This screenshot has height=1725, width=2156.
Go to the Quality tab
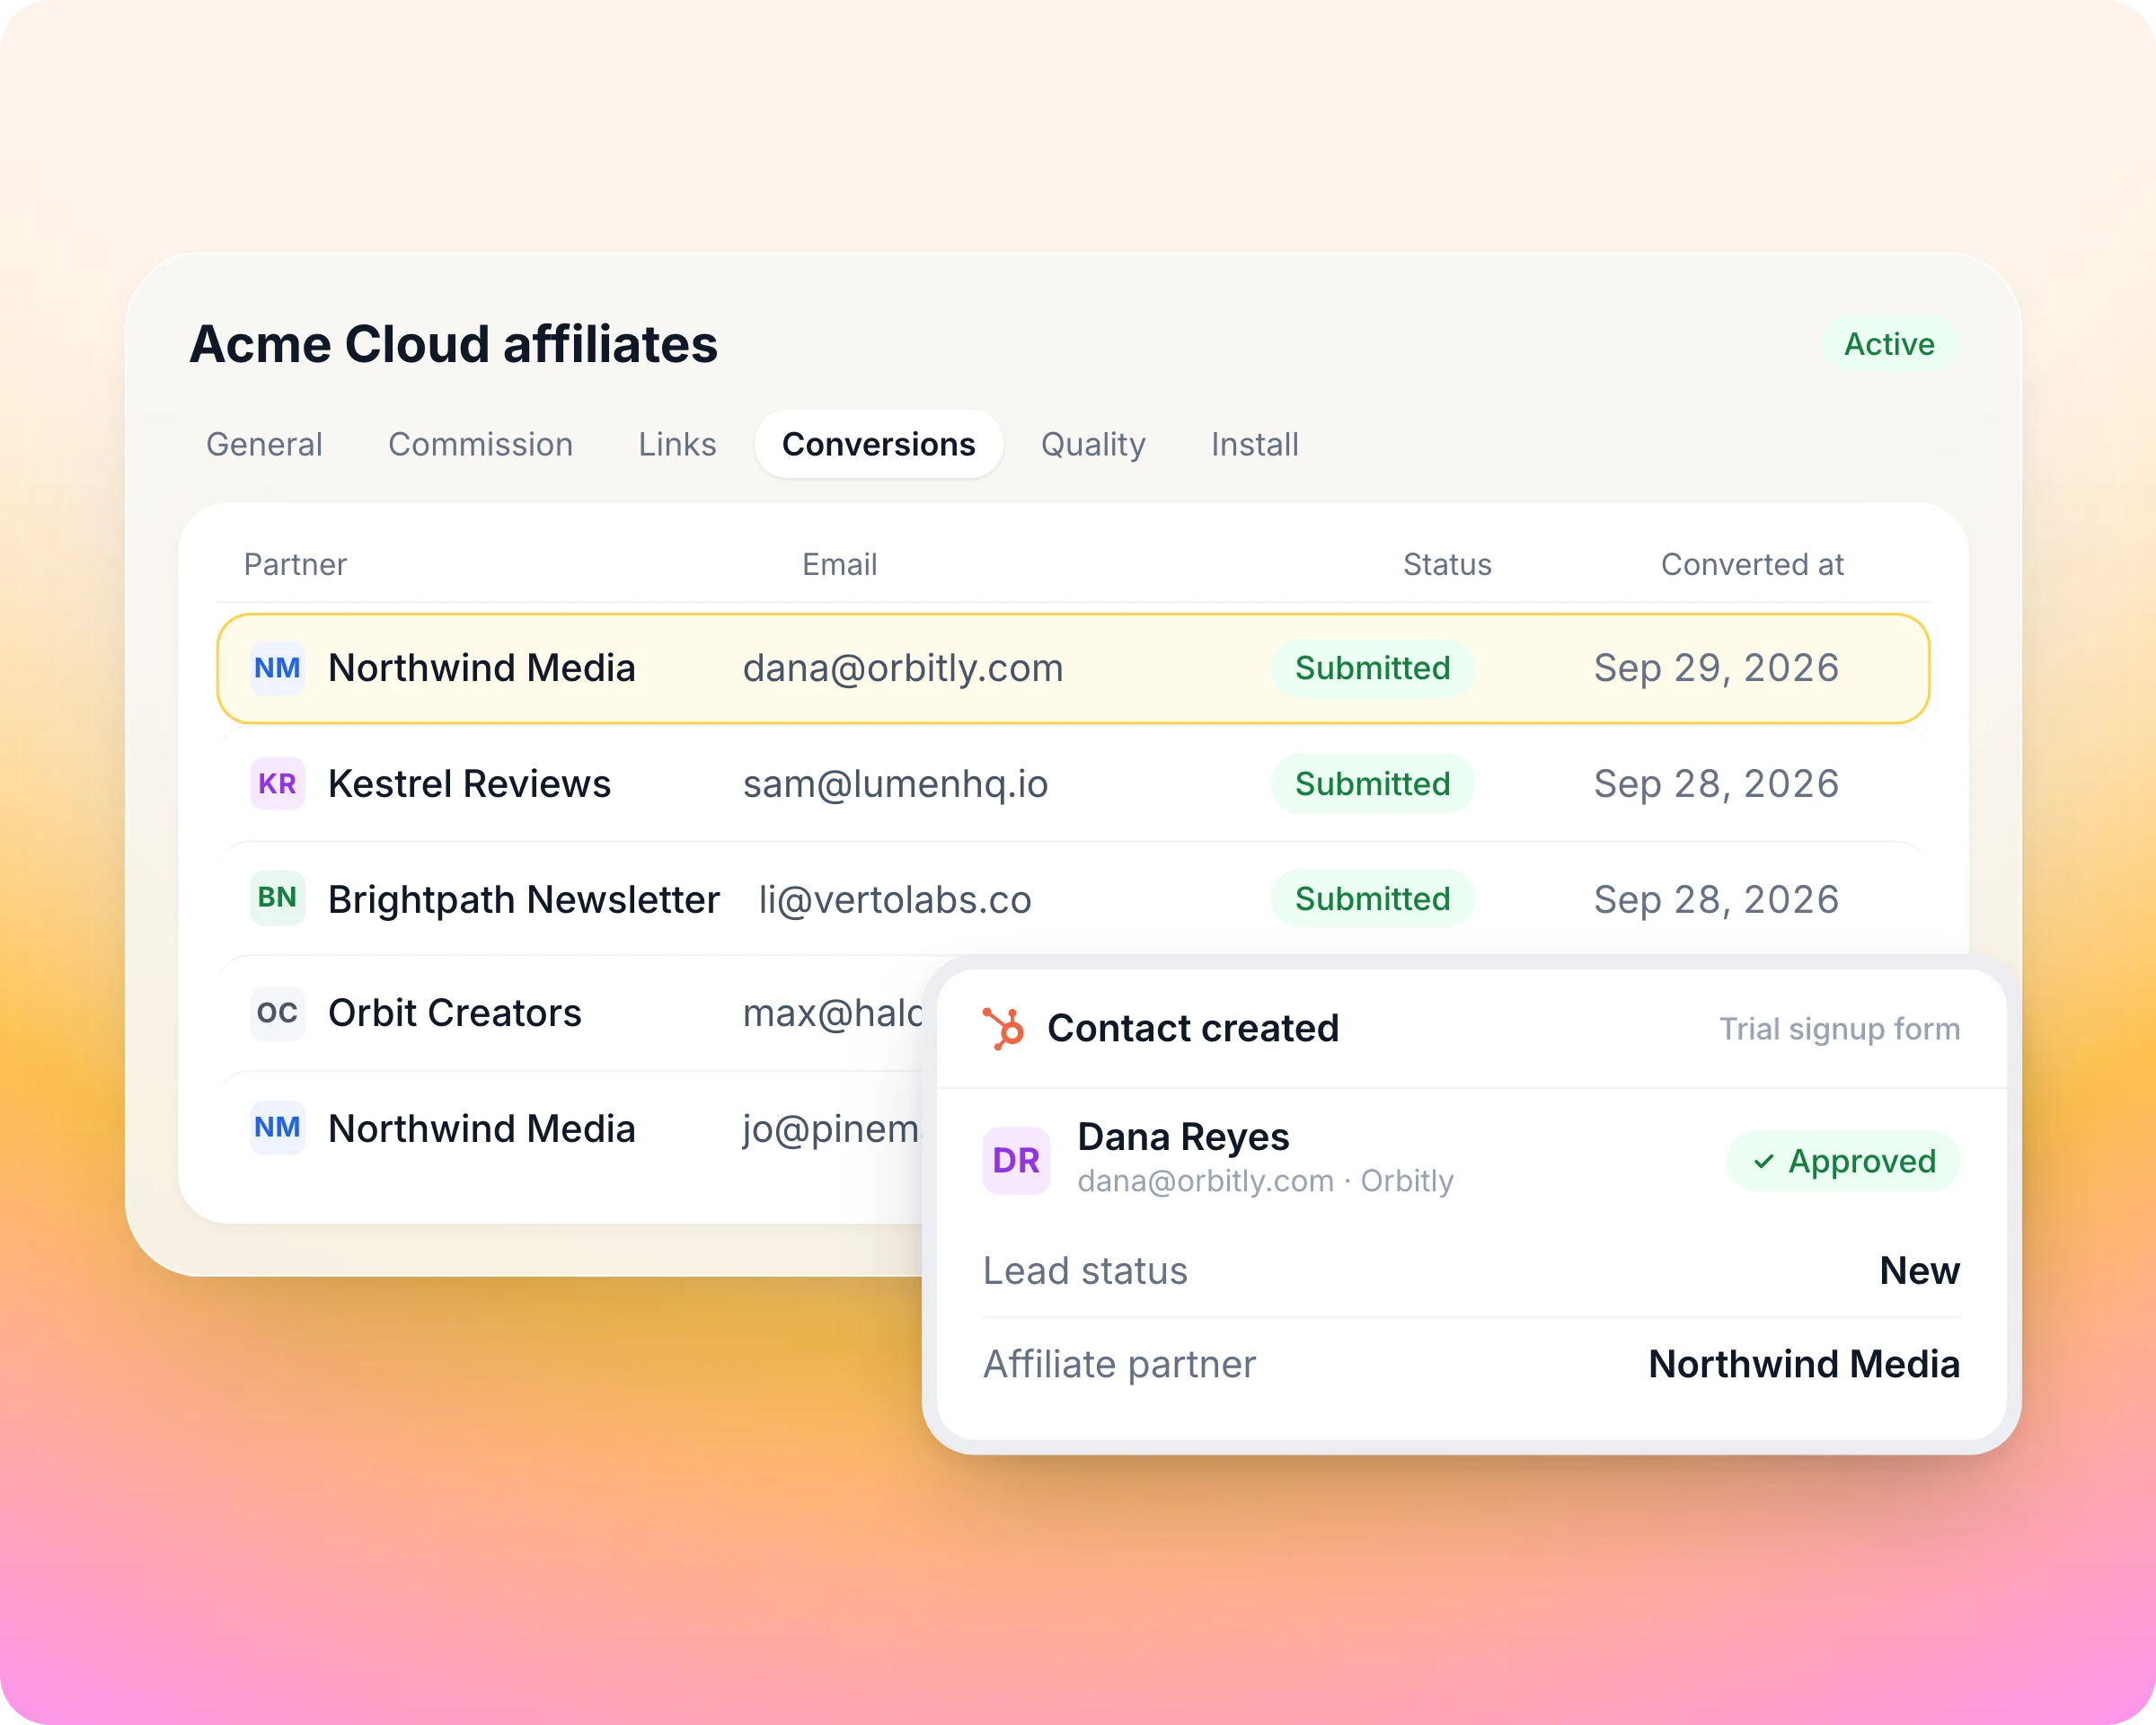1093,444
